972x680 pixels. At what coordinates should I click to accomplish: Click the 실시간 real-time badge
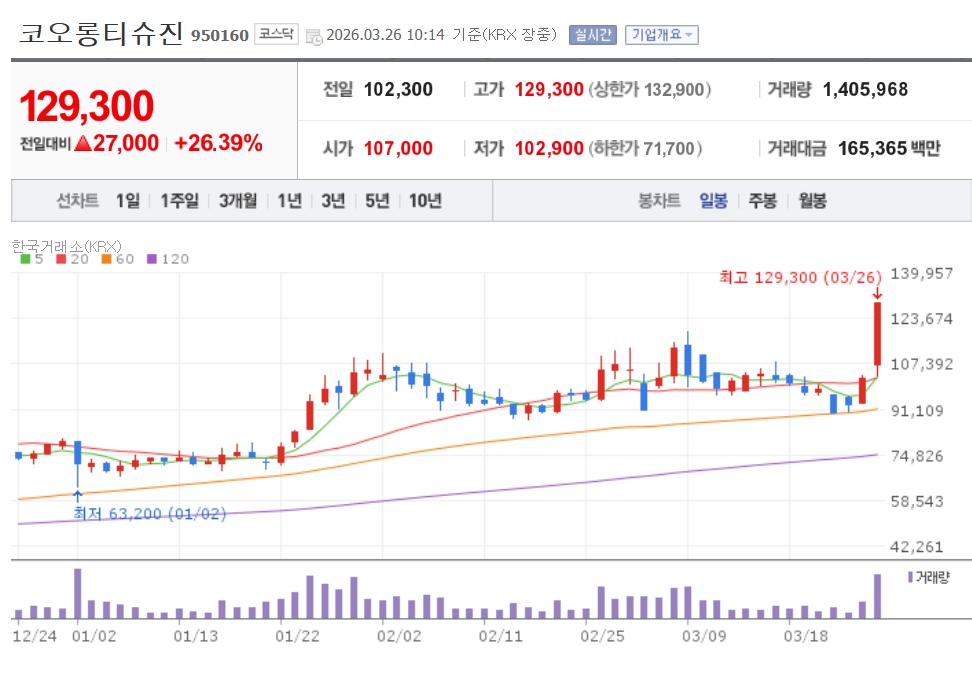coord(593,35)
